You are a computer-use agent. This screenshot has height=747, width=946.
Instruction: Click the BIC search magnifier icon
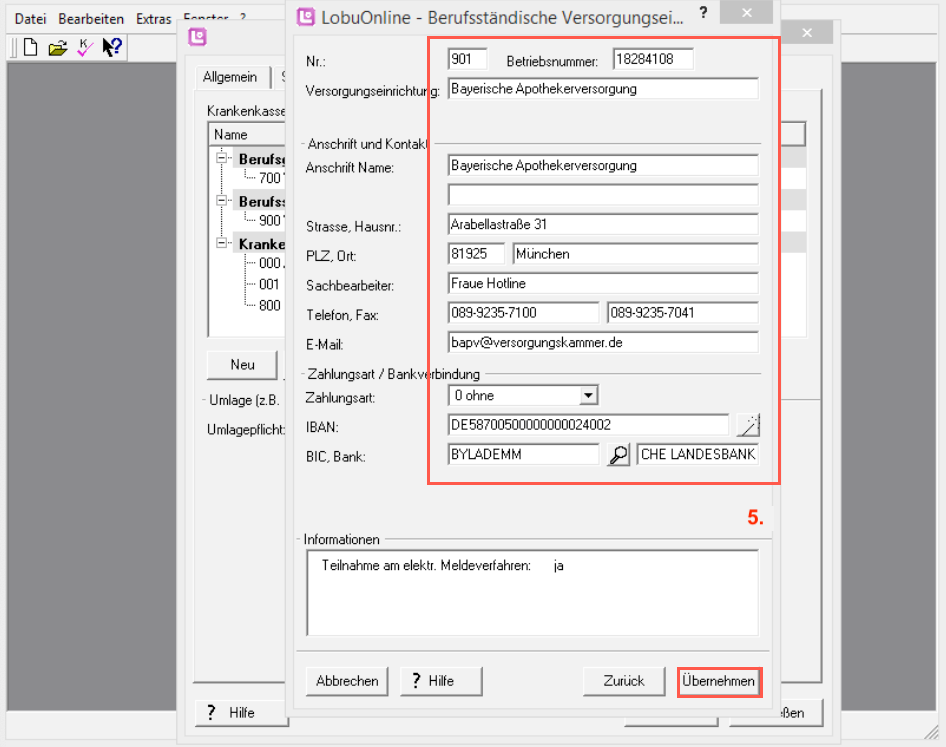pyautogui.click(x=618, y=455)
